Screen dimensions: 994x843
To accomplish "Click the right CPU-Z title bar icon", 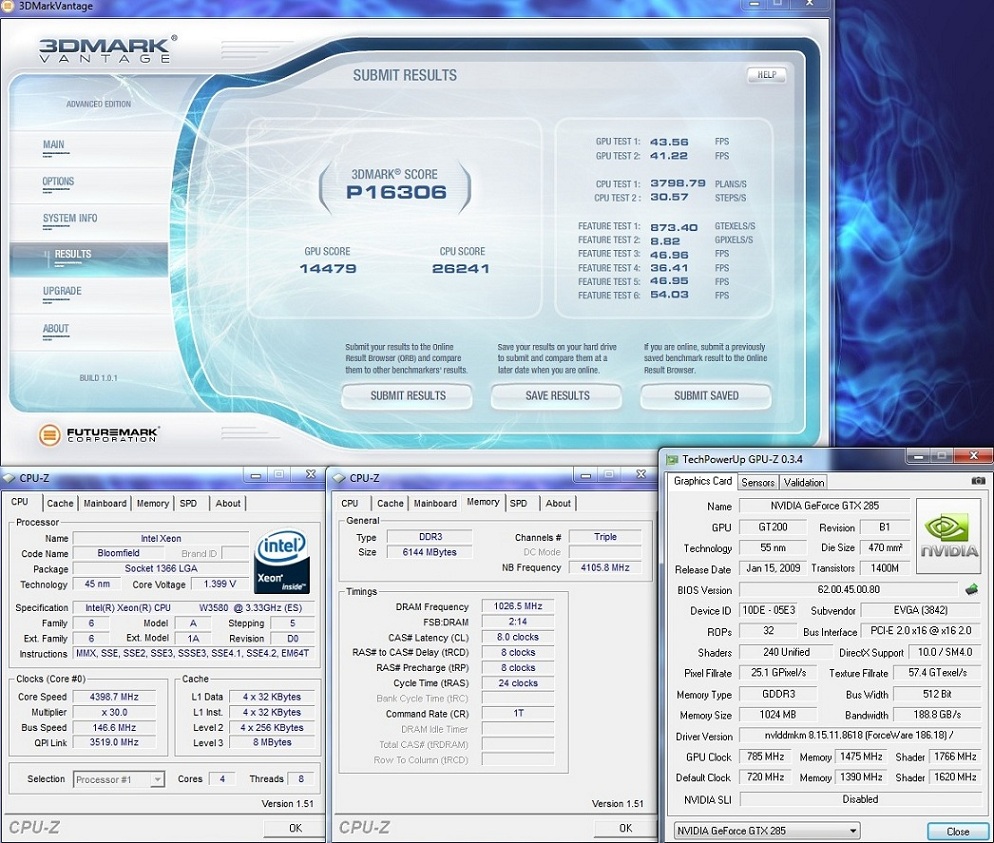I will point(339,478).
